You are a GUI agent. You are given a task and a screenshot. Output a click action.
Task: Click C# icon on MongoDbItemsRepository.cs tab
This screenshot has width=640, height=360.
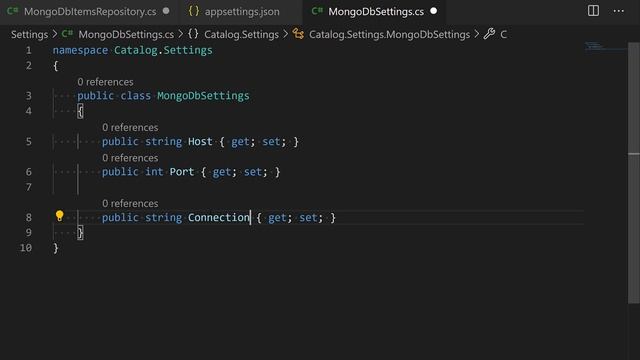pyautogui.click(x=12, y=11)
